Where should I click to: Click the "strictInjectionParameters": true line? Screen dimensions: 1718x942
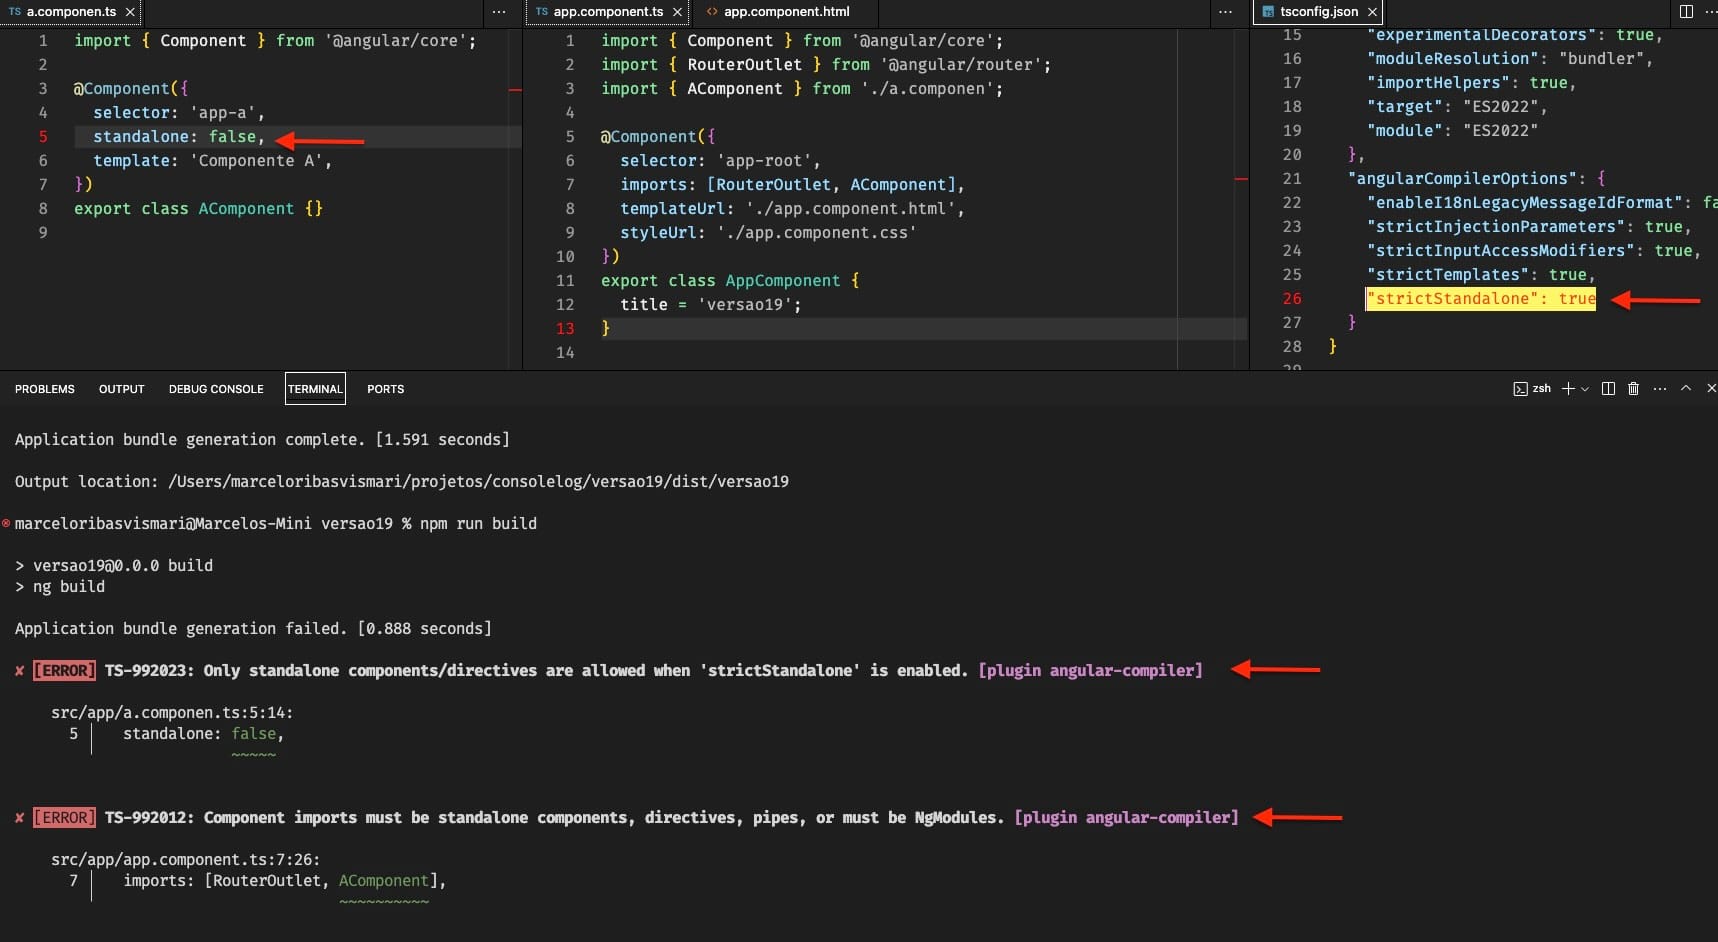click(1529, 227)
